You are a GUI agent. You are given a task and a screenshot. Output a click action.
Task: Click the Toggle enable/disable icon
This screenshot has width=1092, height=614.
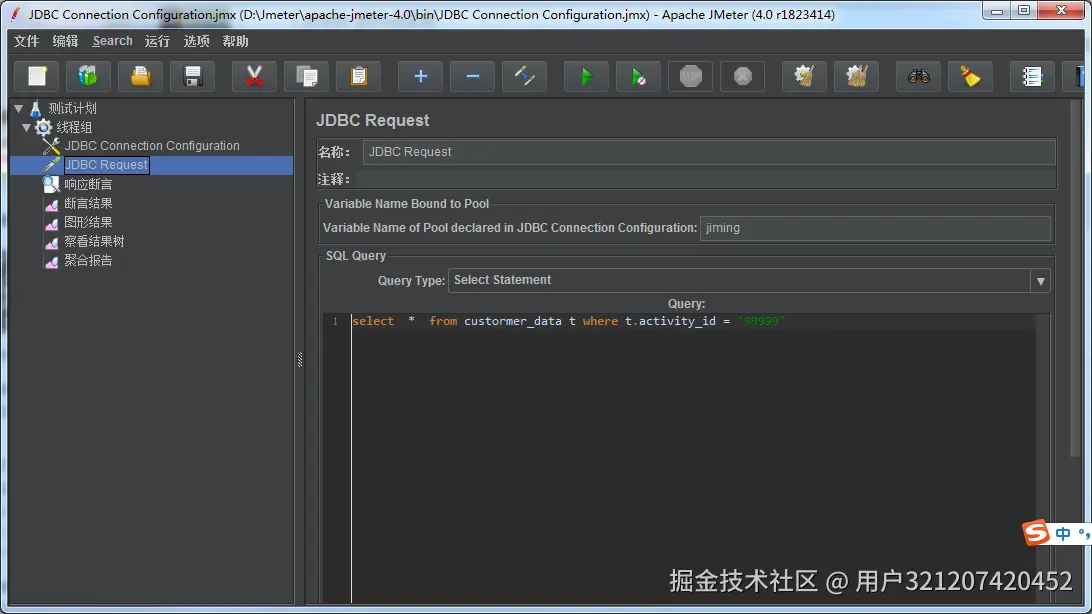(x=524, y=76)
